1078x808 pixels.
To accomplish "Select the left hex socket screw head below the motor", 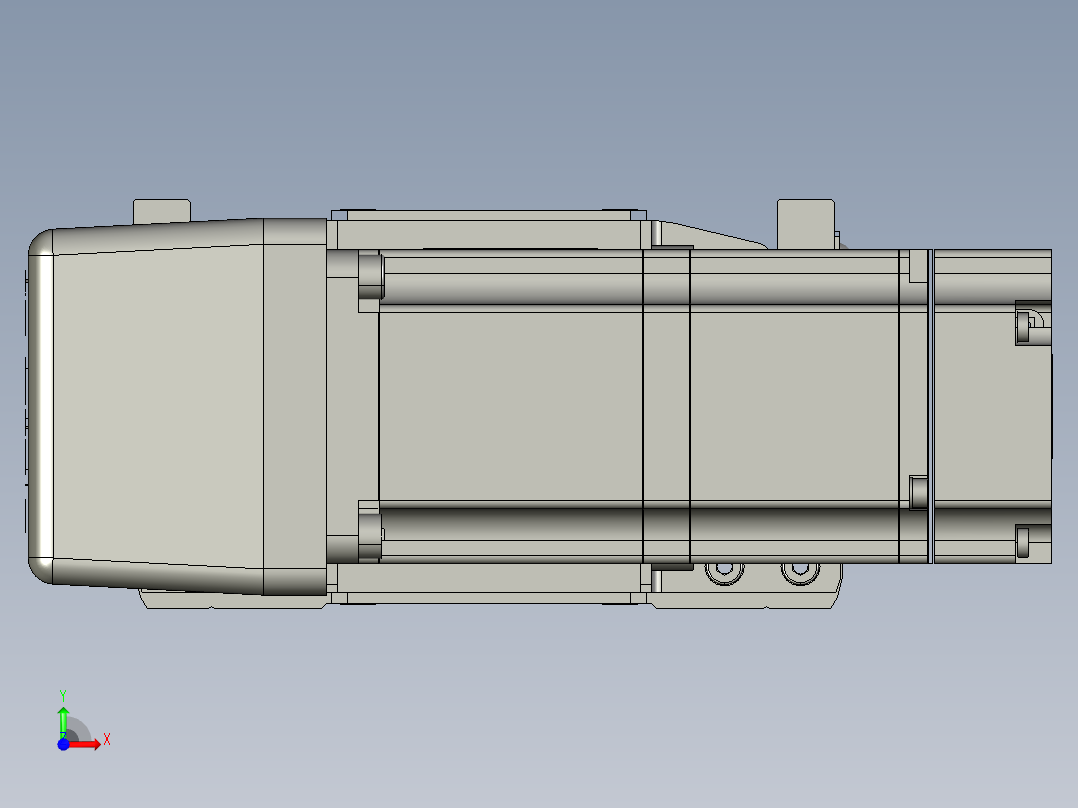I will [725, 574].
